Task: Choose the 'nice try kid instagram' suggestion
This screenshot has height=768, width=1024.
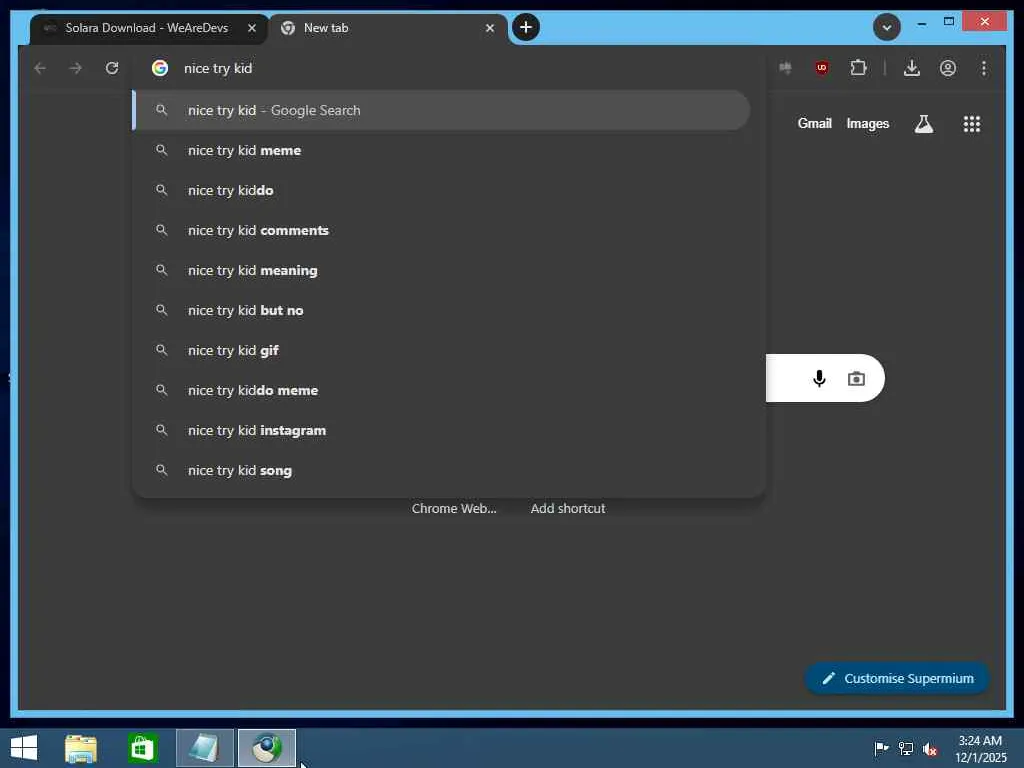Action: (441, 430)
